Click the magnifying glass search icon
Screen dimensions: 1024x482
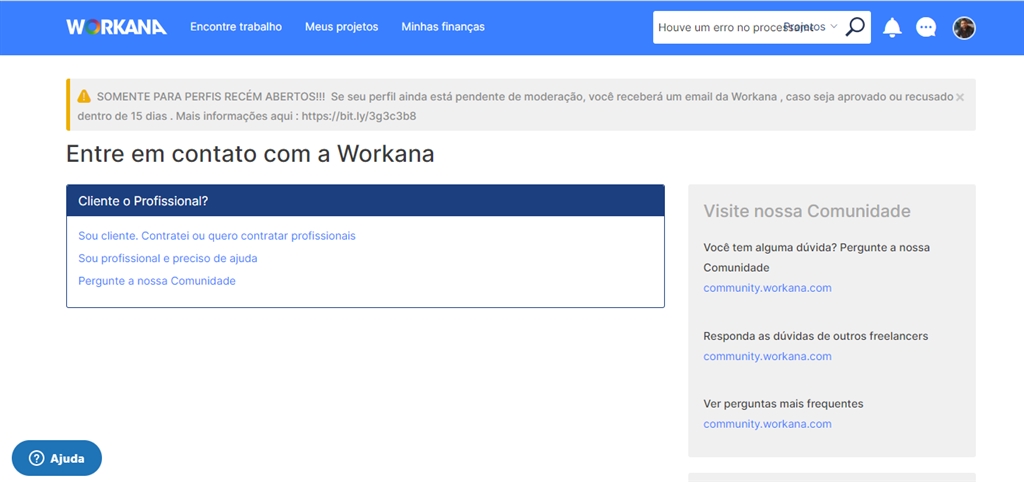tap(855, 27)
